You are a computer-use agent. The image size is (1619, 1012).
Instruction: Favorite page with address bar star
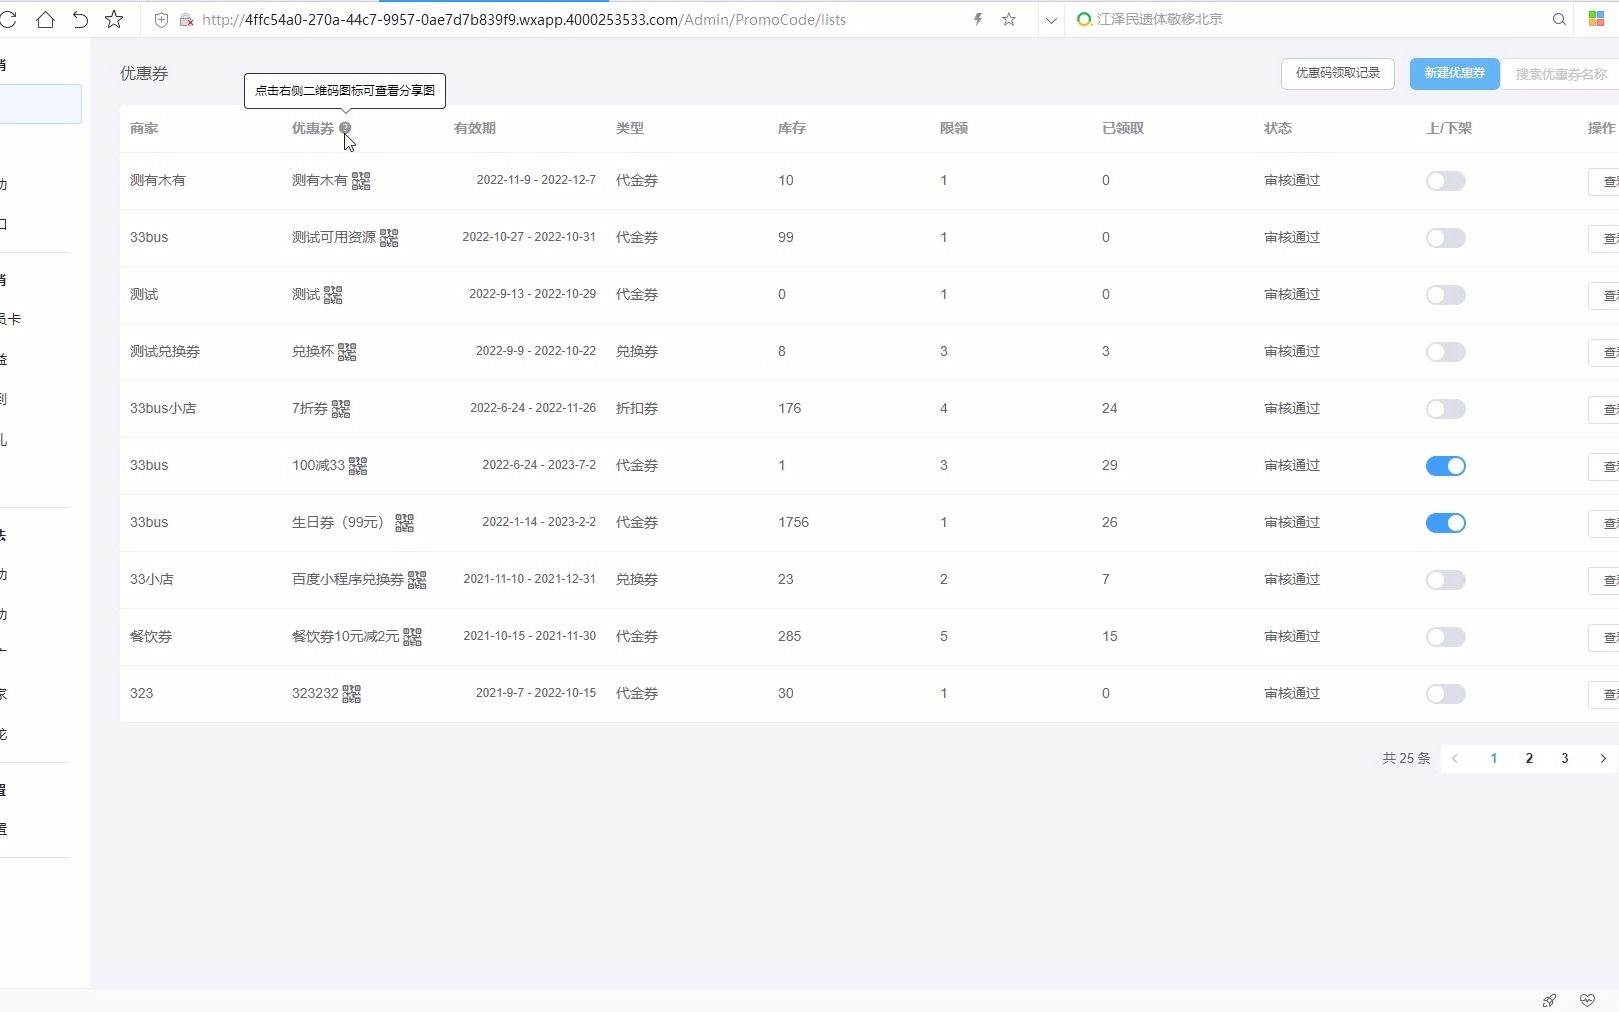(x=1009, y=19)
